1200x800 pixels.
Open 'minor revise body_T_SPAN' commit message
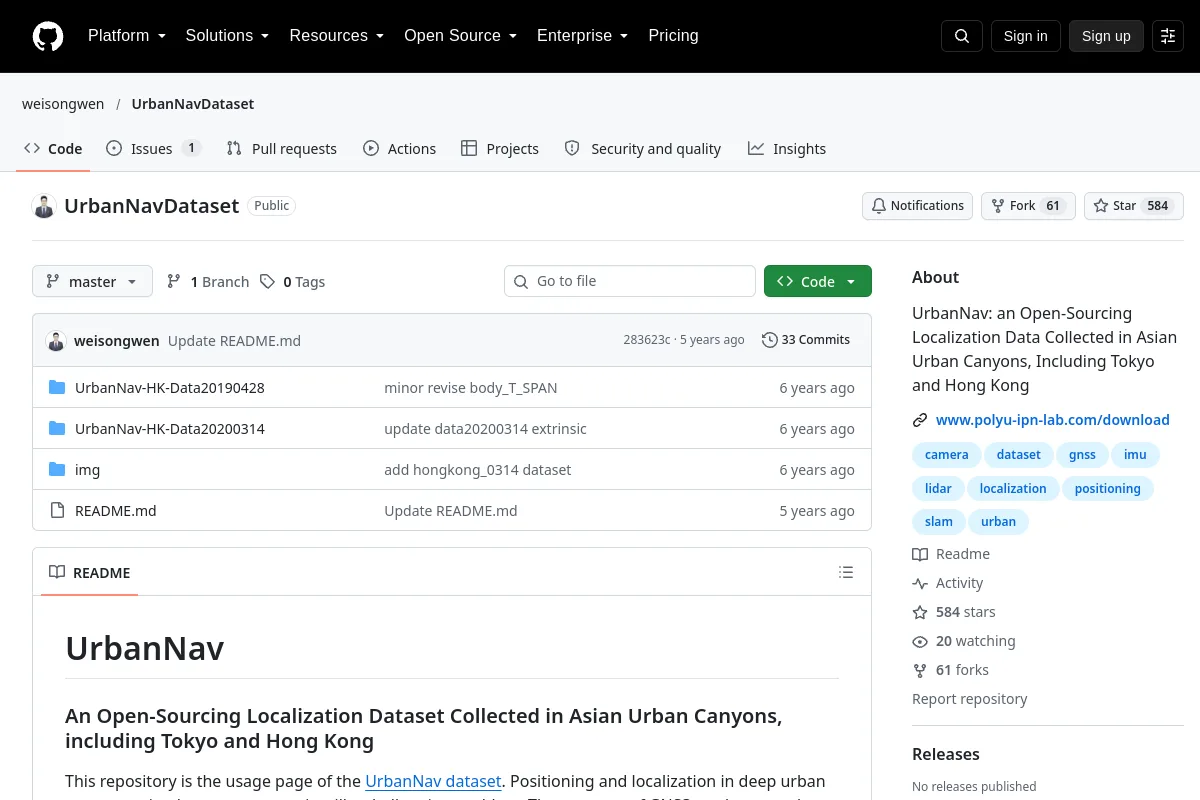471,388
